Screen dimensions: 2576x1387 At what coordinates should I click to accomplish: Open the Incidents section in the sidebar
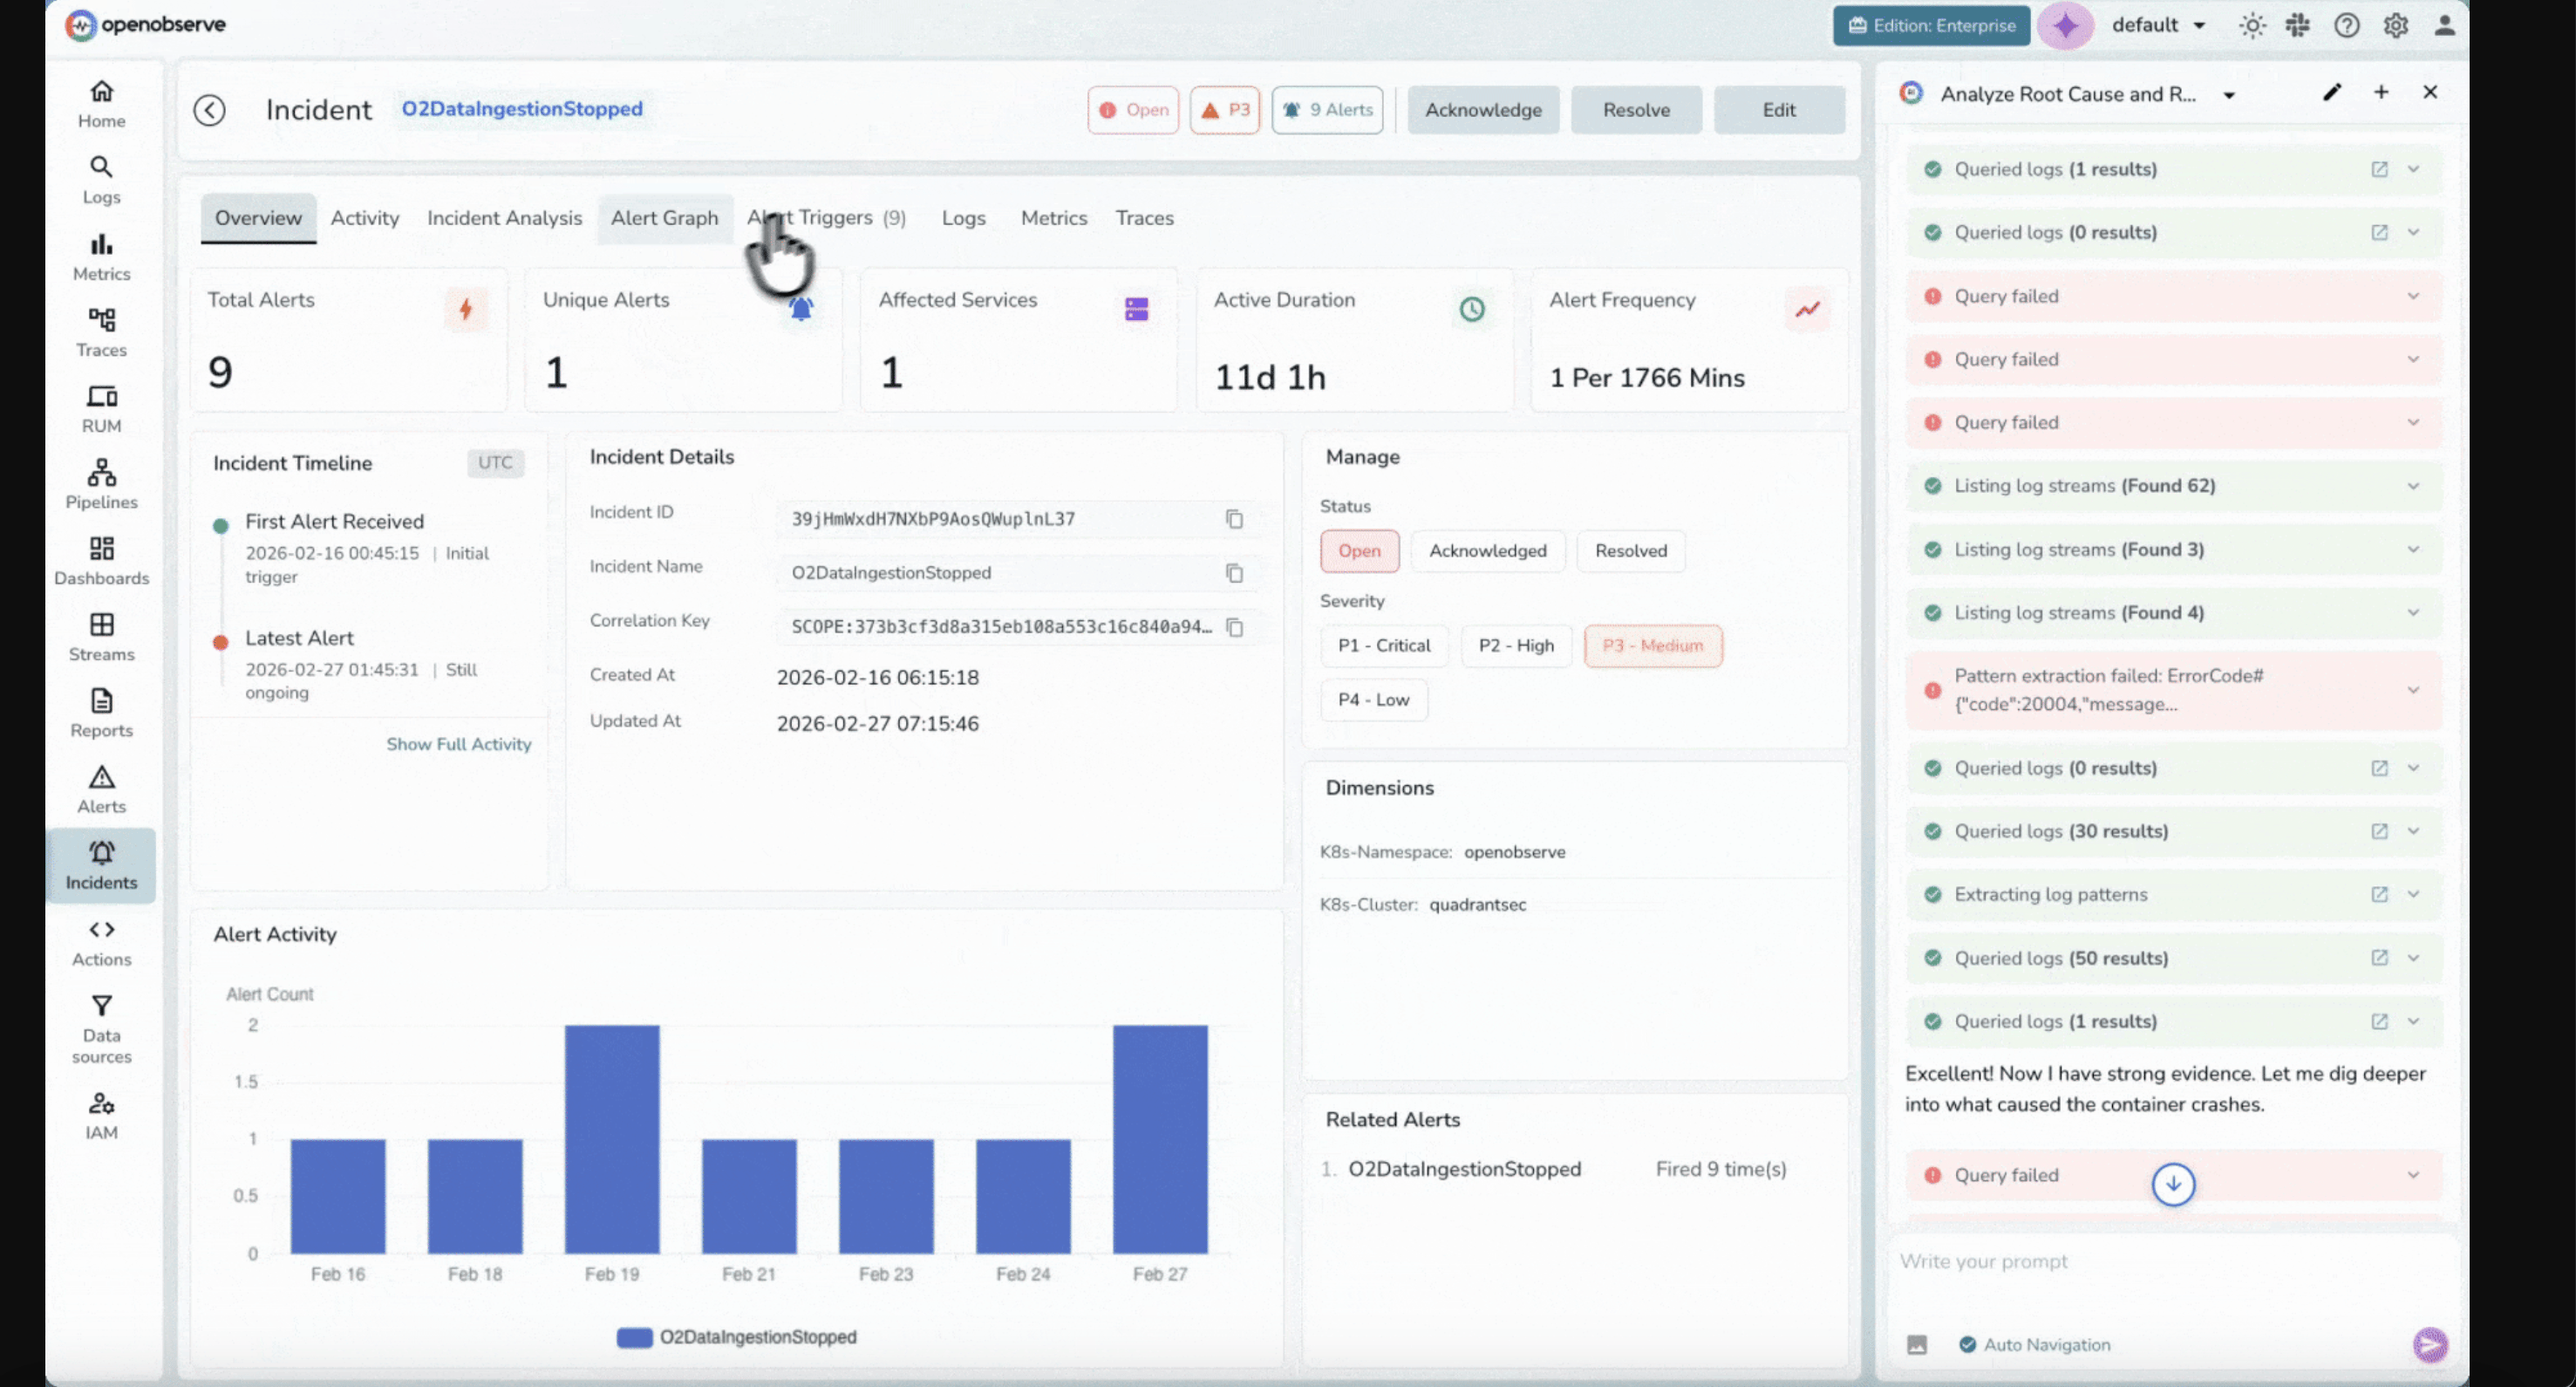pyautogui.click(x=100, y=866)
